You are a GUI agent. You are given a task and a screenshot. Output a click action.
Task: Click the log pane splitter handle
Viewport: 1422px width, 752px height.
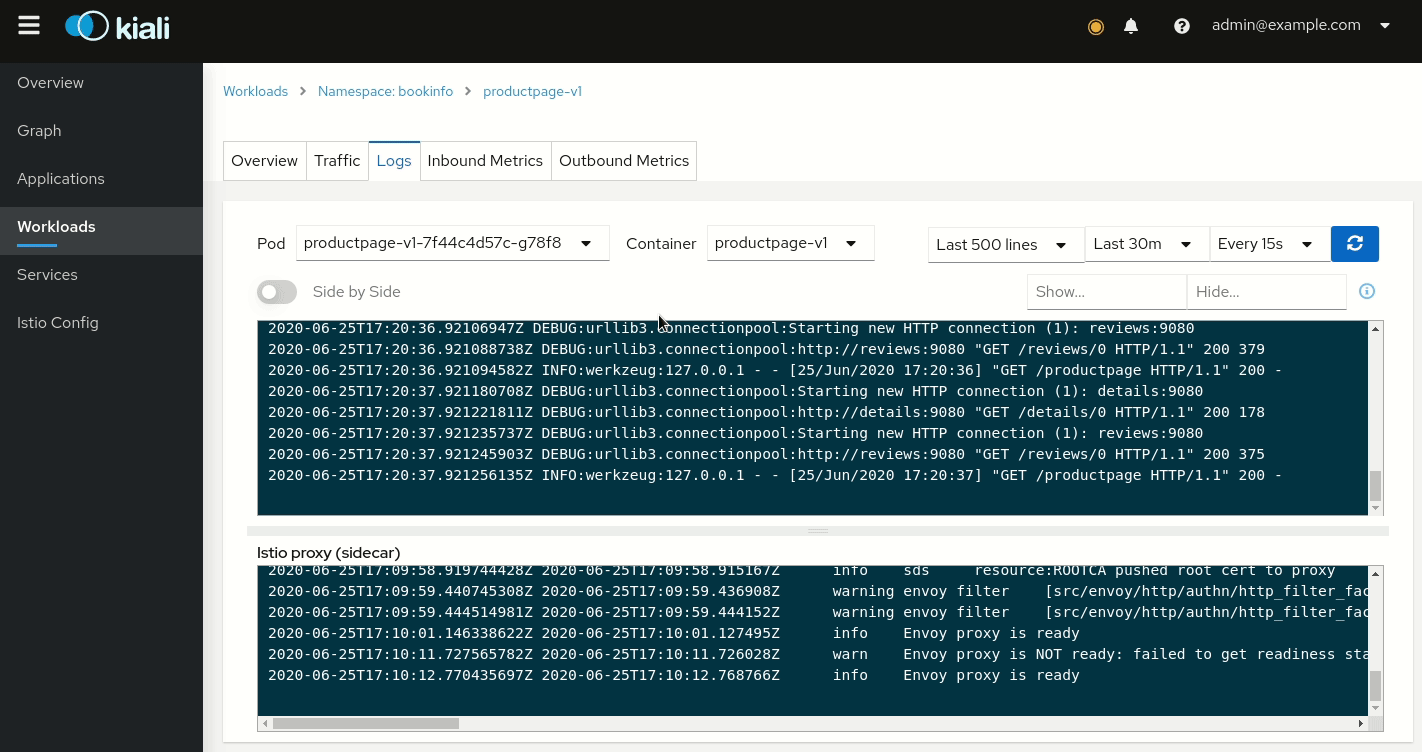point(818,531)
